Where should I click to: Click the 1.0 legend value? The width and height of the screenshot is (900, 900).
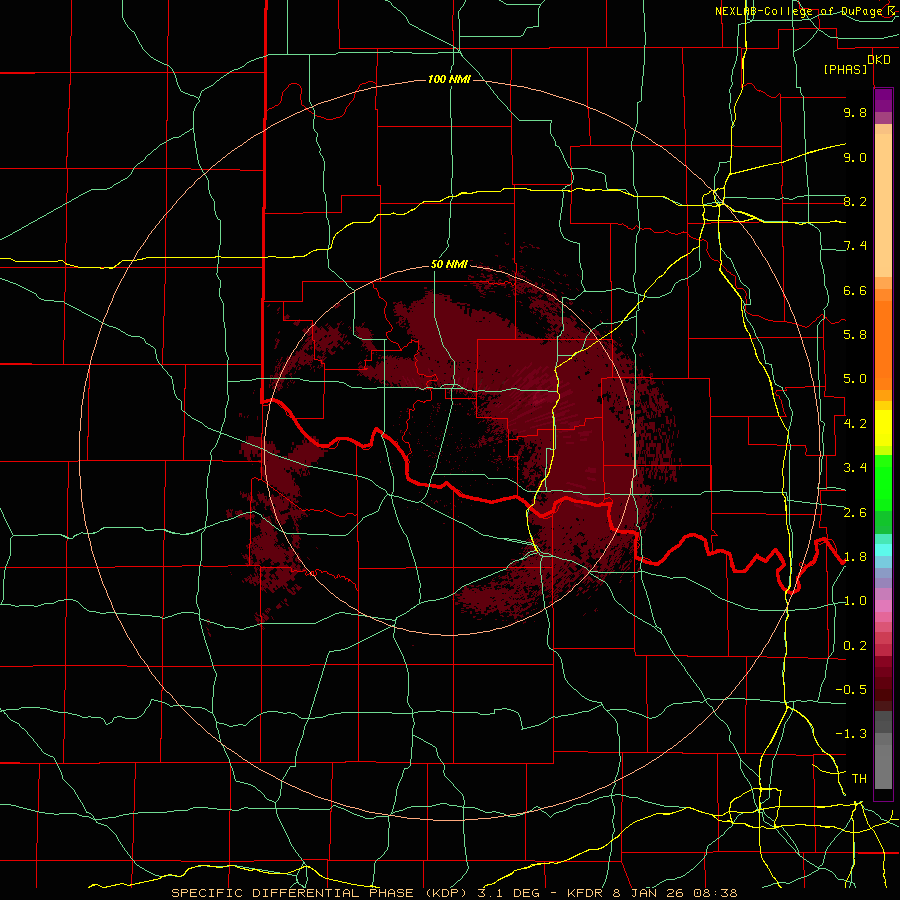click(x=855, y=601)
